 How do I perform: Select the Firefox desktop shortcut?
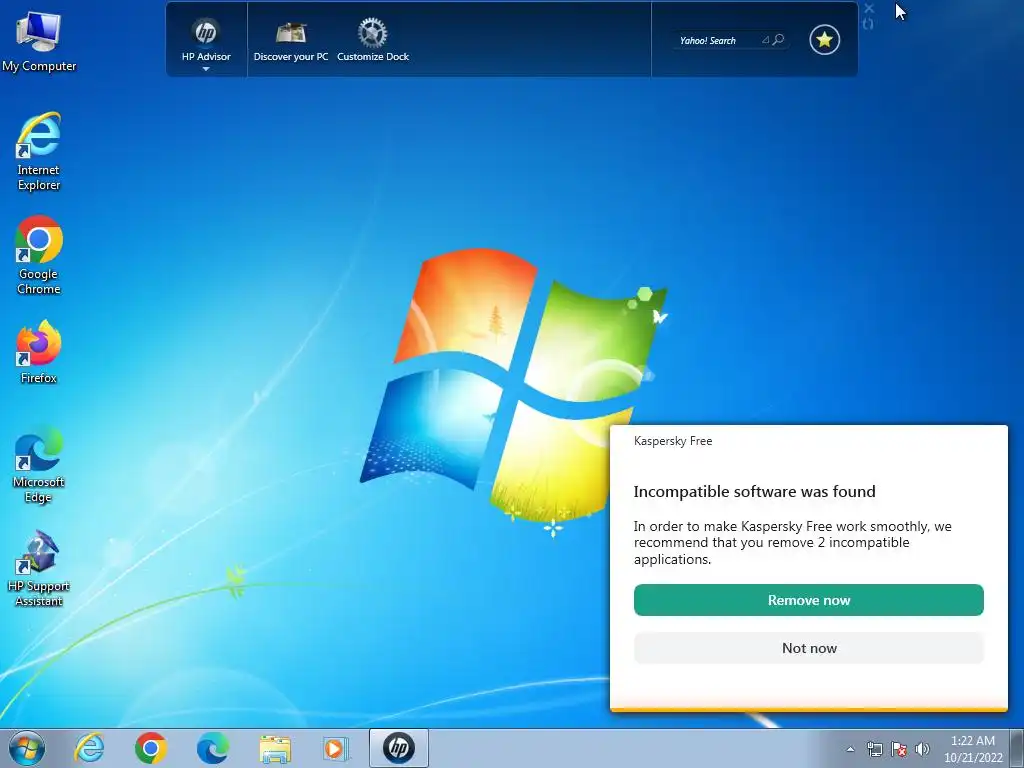pos(39,352)
